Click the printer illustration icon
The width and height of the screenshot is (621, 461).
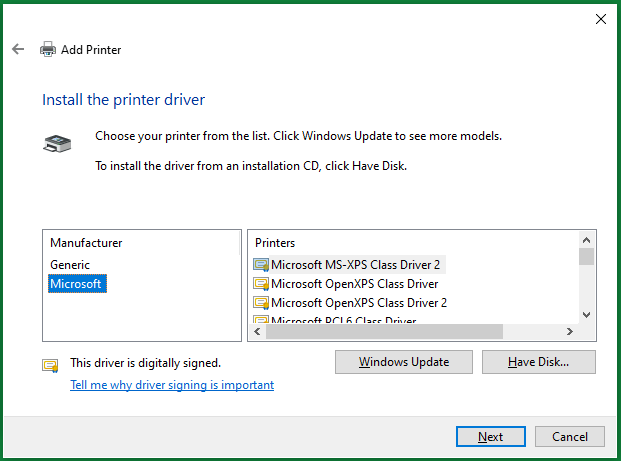tap(57, 143)
